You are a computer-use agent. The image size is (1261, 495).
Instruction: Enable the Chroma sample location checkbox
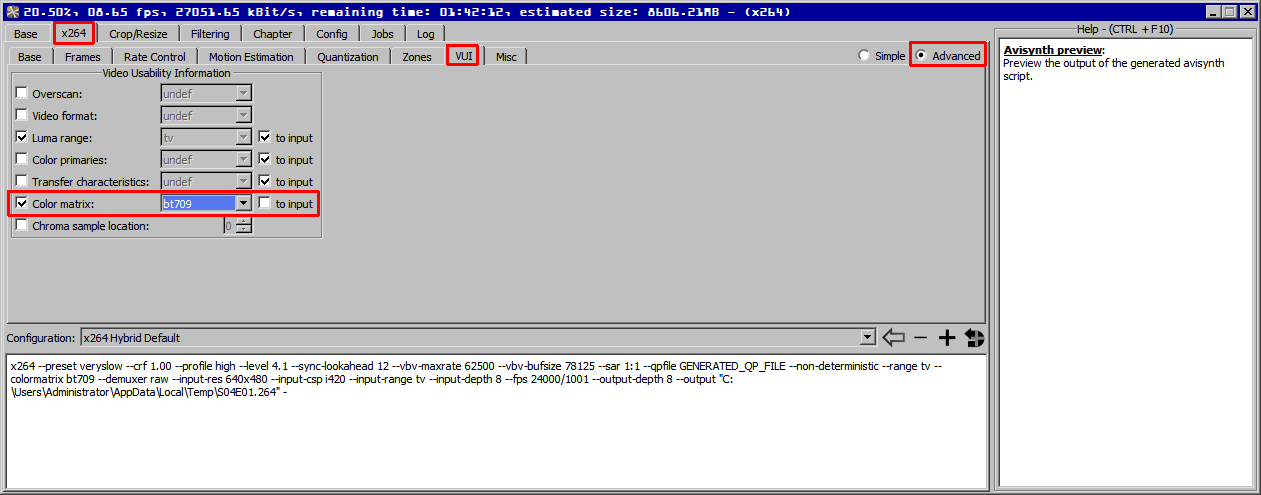coord(22,225)
